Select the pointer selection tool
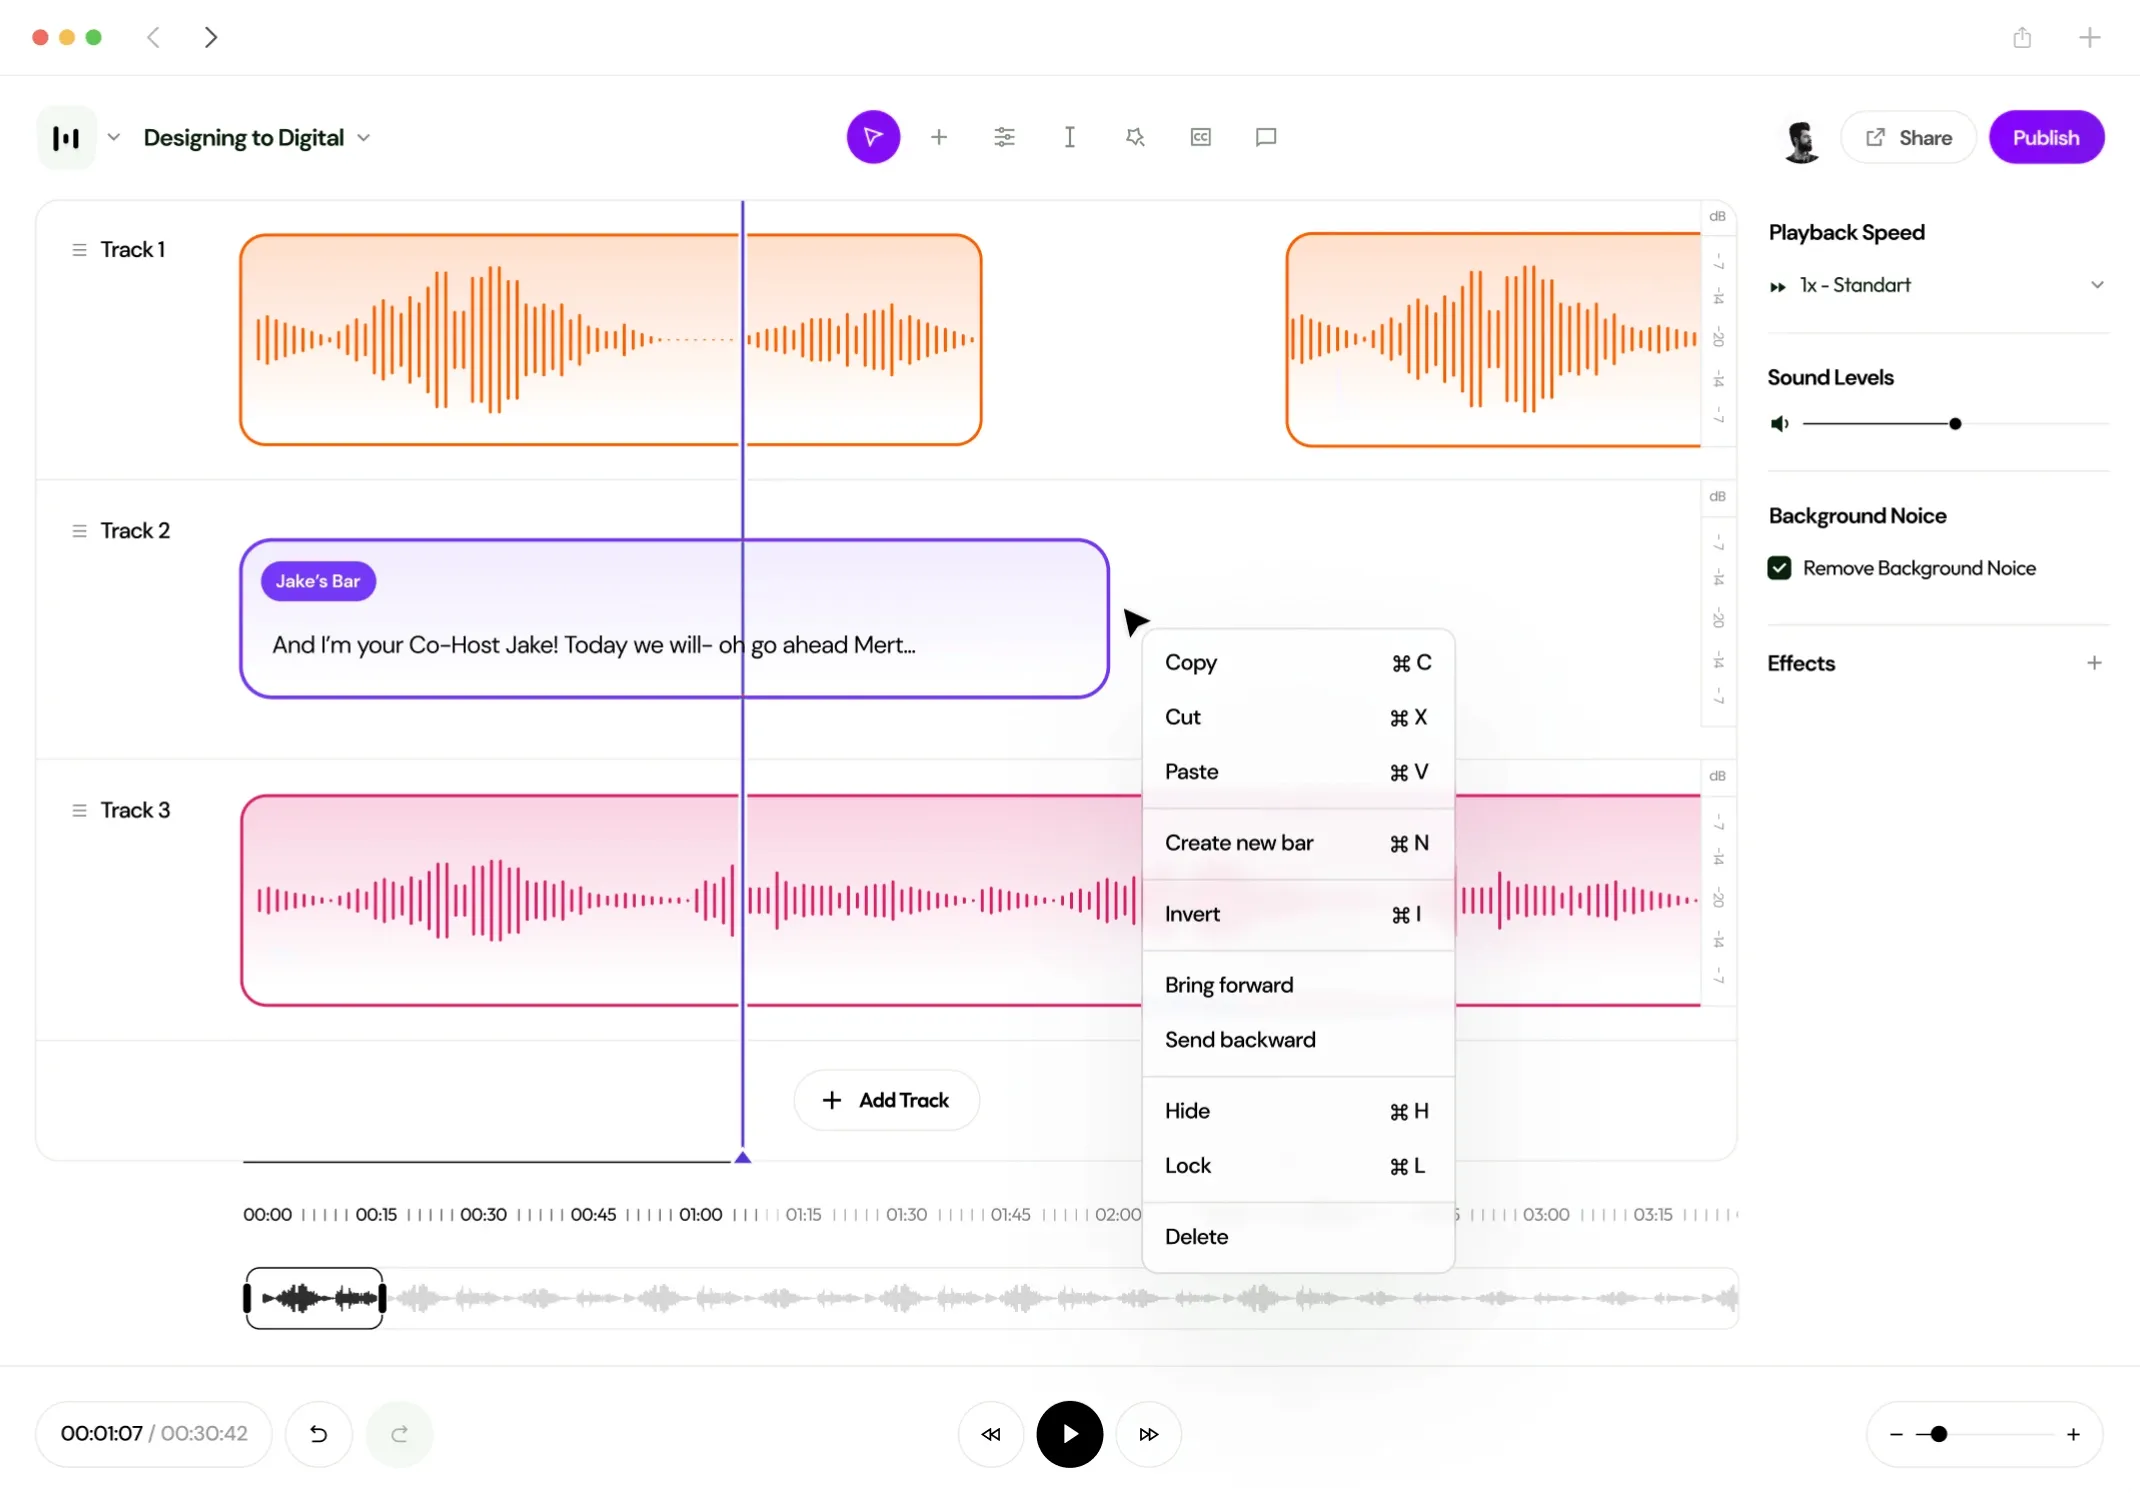 point(873,137)
